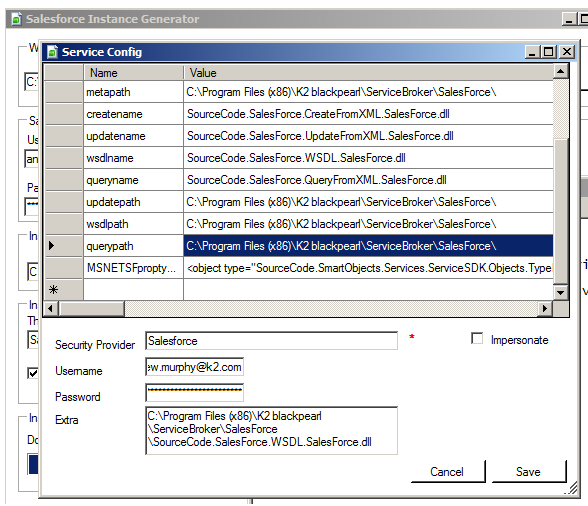Select the metapath value cell

(x=368, y=92)
